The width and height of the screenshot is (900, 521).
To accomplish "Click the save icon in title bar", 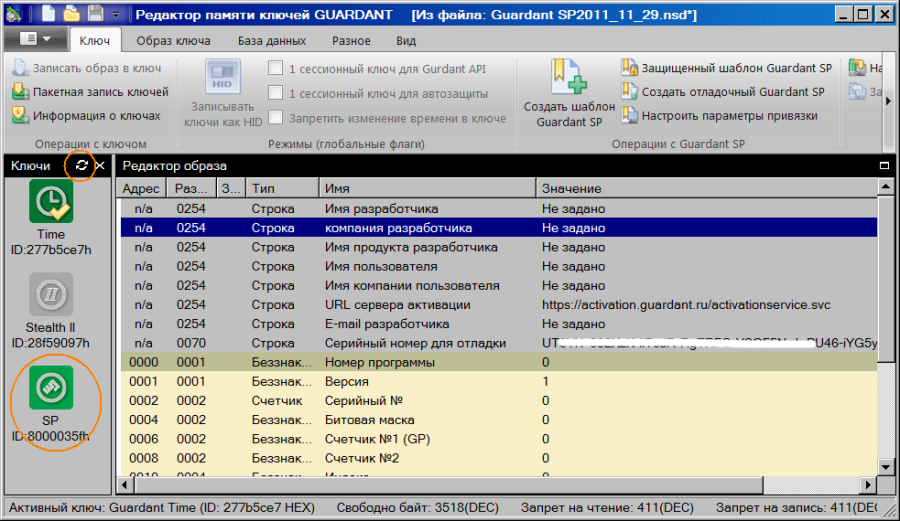I will 95,14.
